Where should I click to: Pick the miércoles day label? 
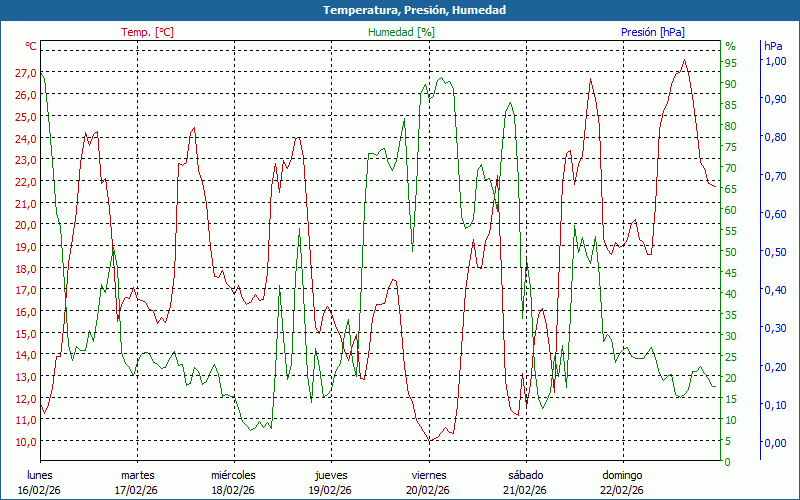(x=233, y=475)
